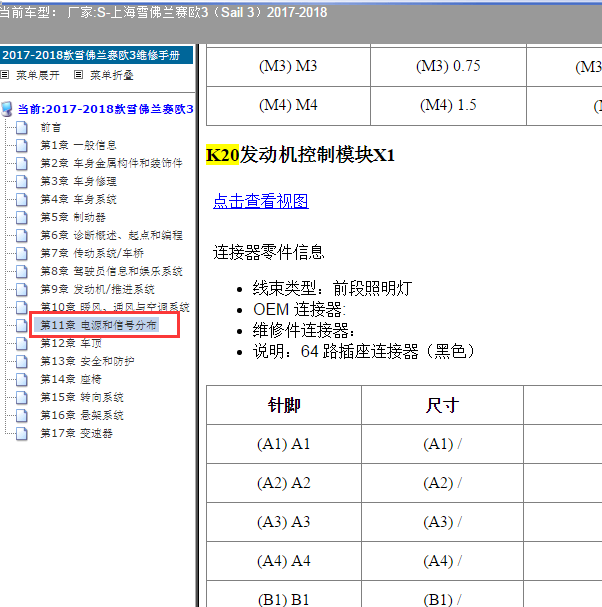Click page icon next to 第6章 诊断概述
Screen dimensions: 602x607
(22, 235)
